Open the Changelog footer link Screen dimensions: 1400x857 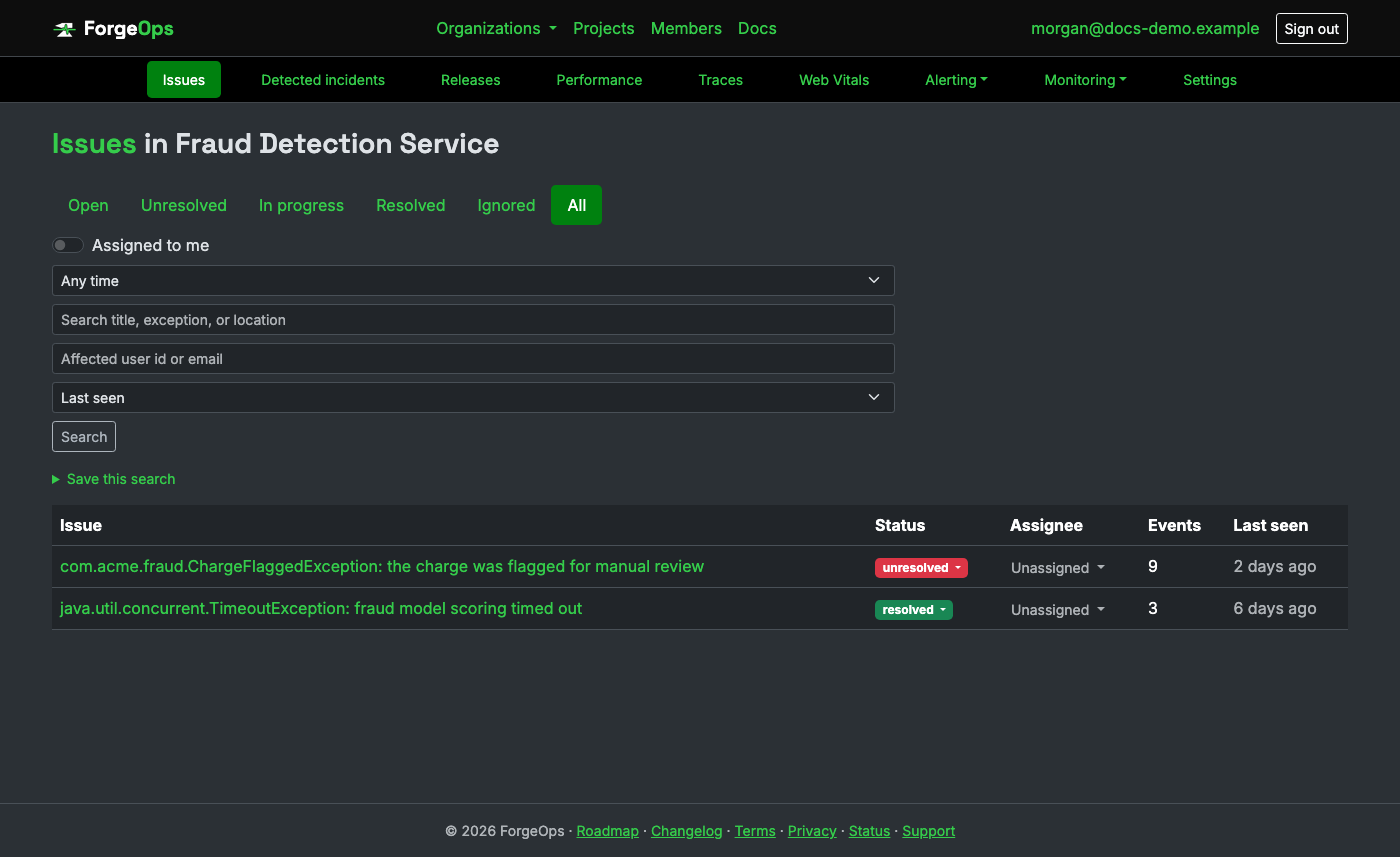[687, 831]
